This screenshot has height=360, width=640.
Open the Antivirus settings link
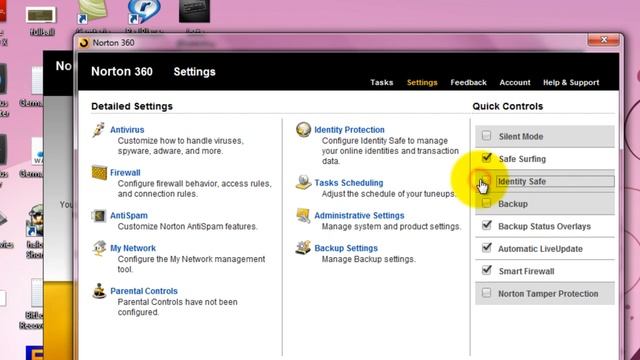[127, 130]
